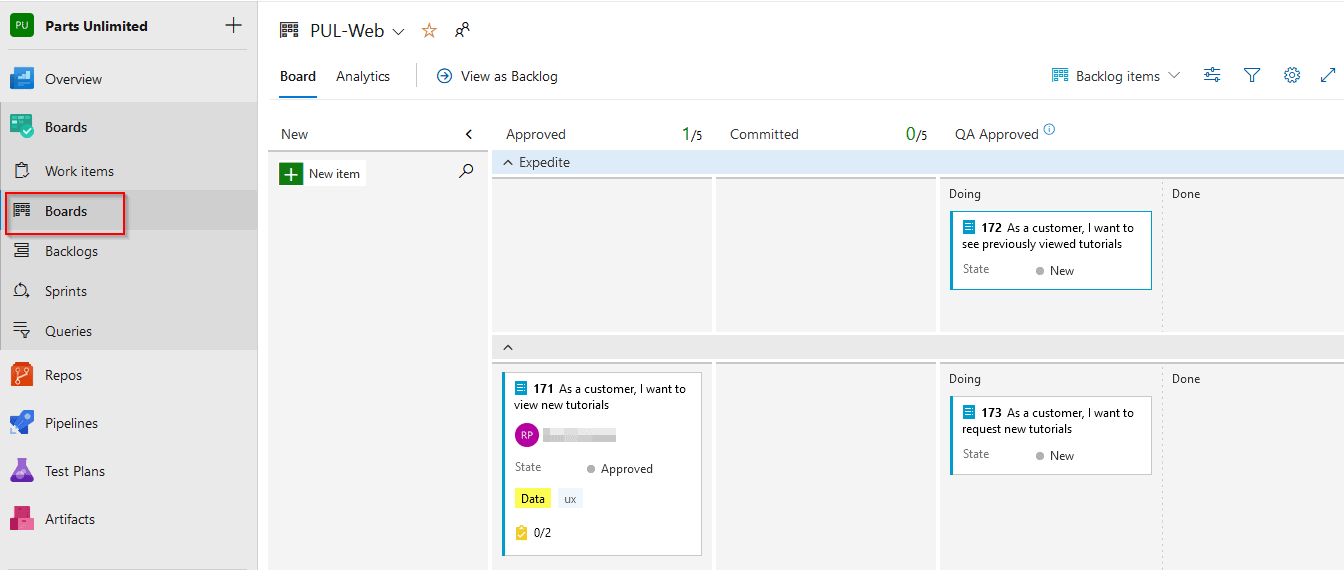Click the yellow Data tag on card 171
Screen dimensions: 1344x570
533,498
